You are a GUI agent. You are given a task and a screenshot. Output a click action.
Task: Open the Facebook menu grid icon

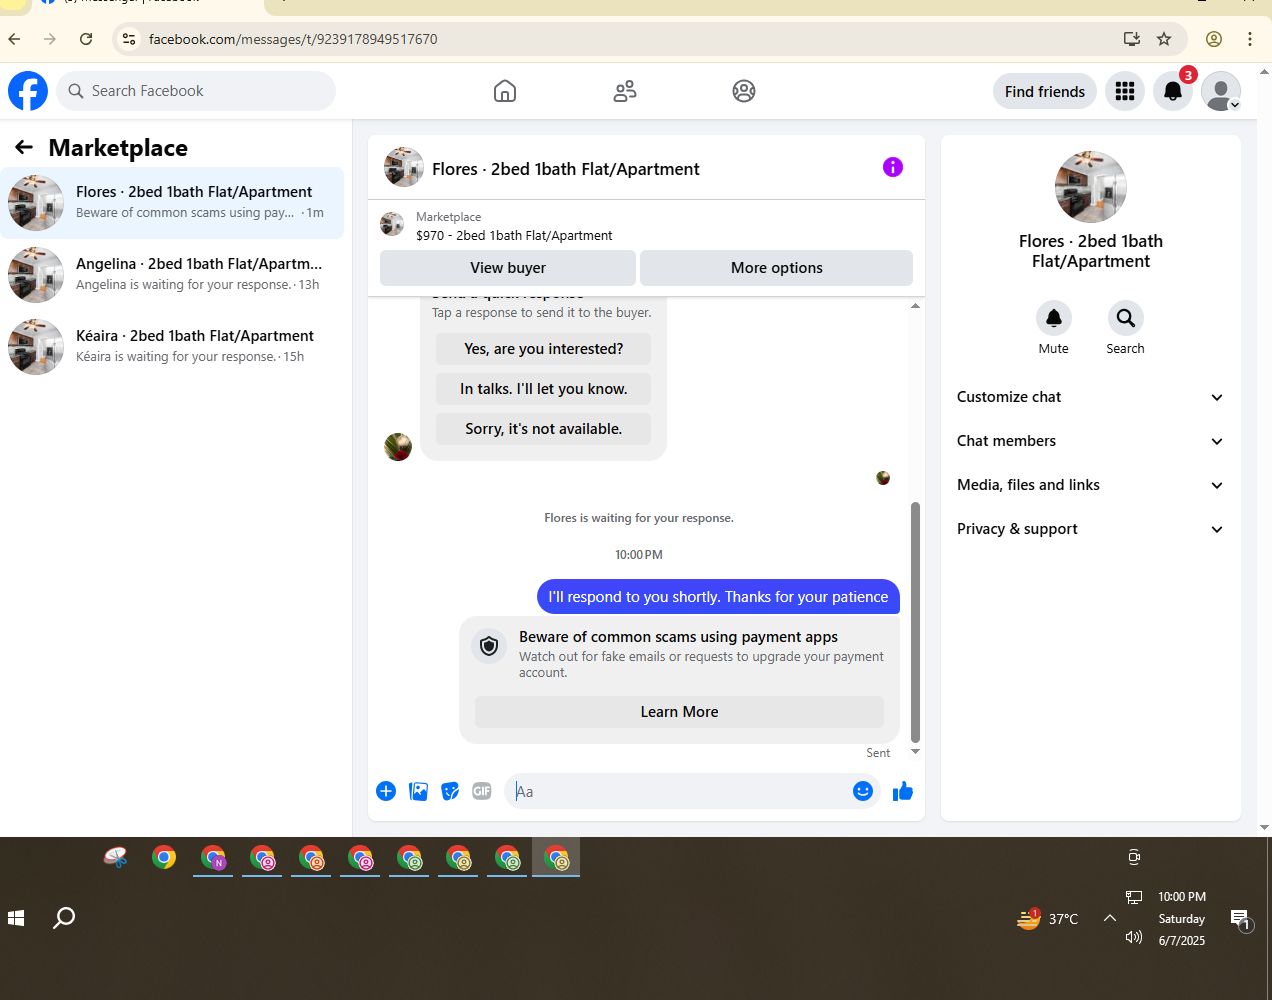pos(1125,91)
